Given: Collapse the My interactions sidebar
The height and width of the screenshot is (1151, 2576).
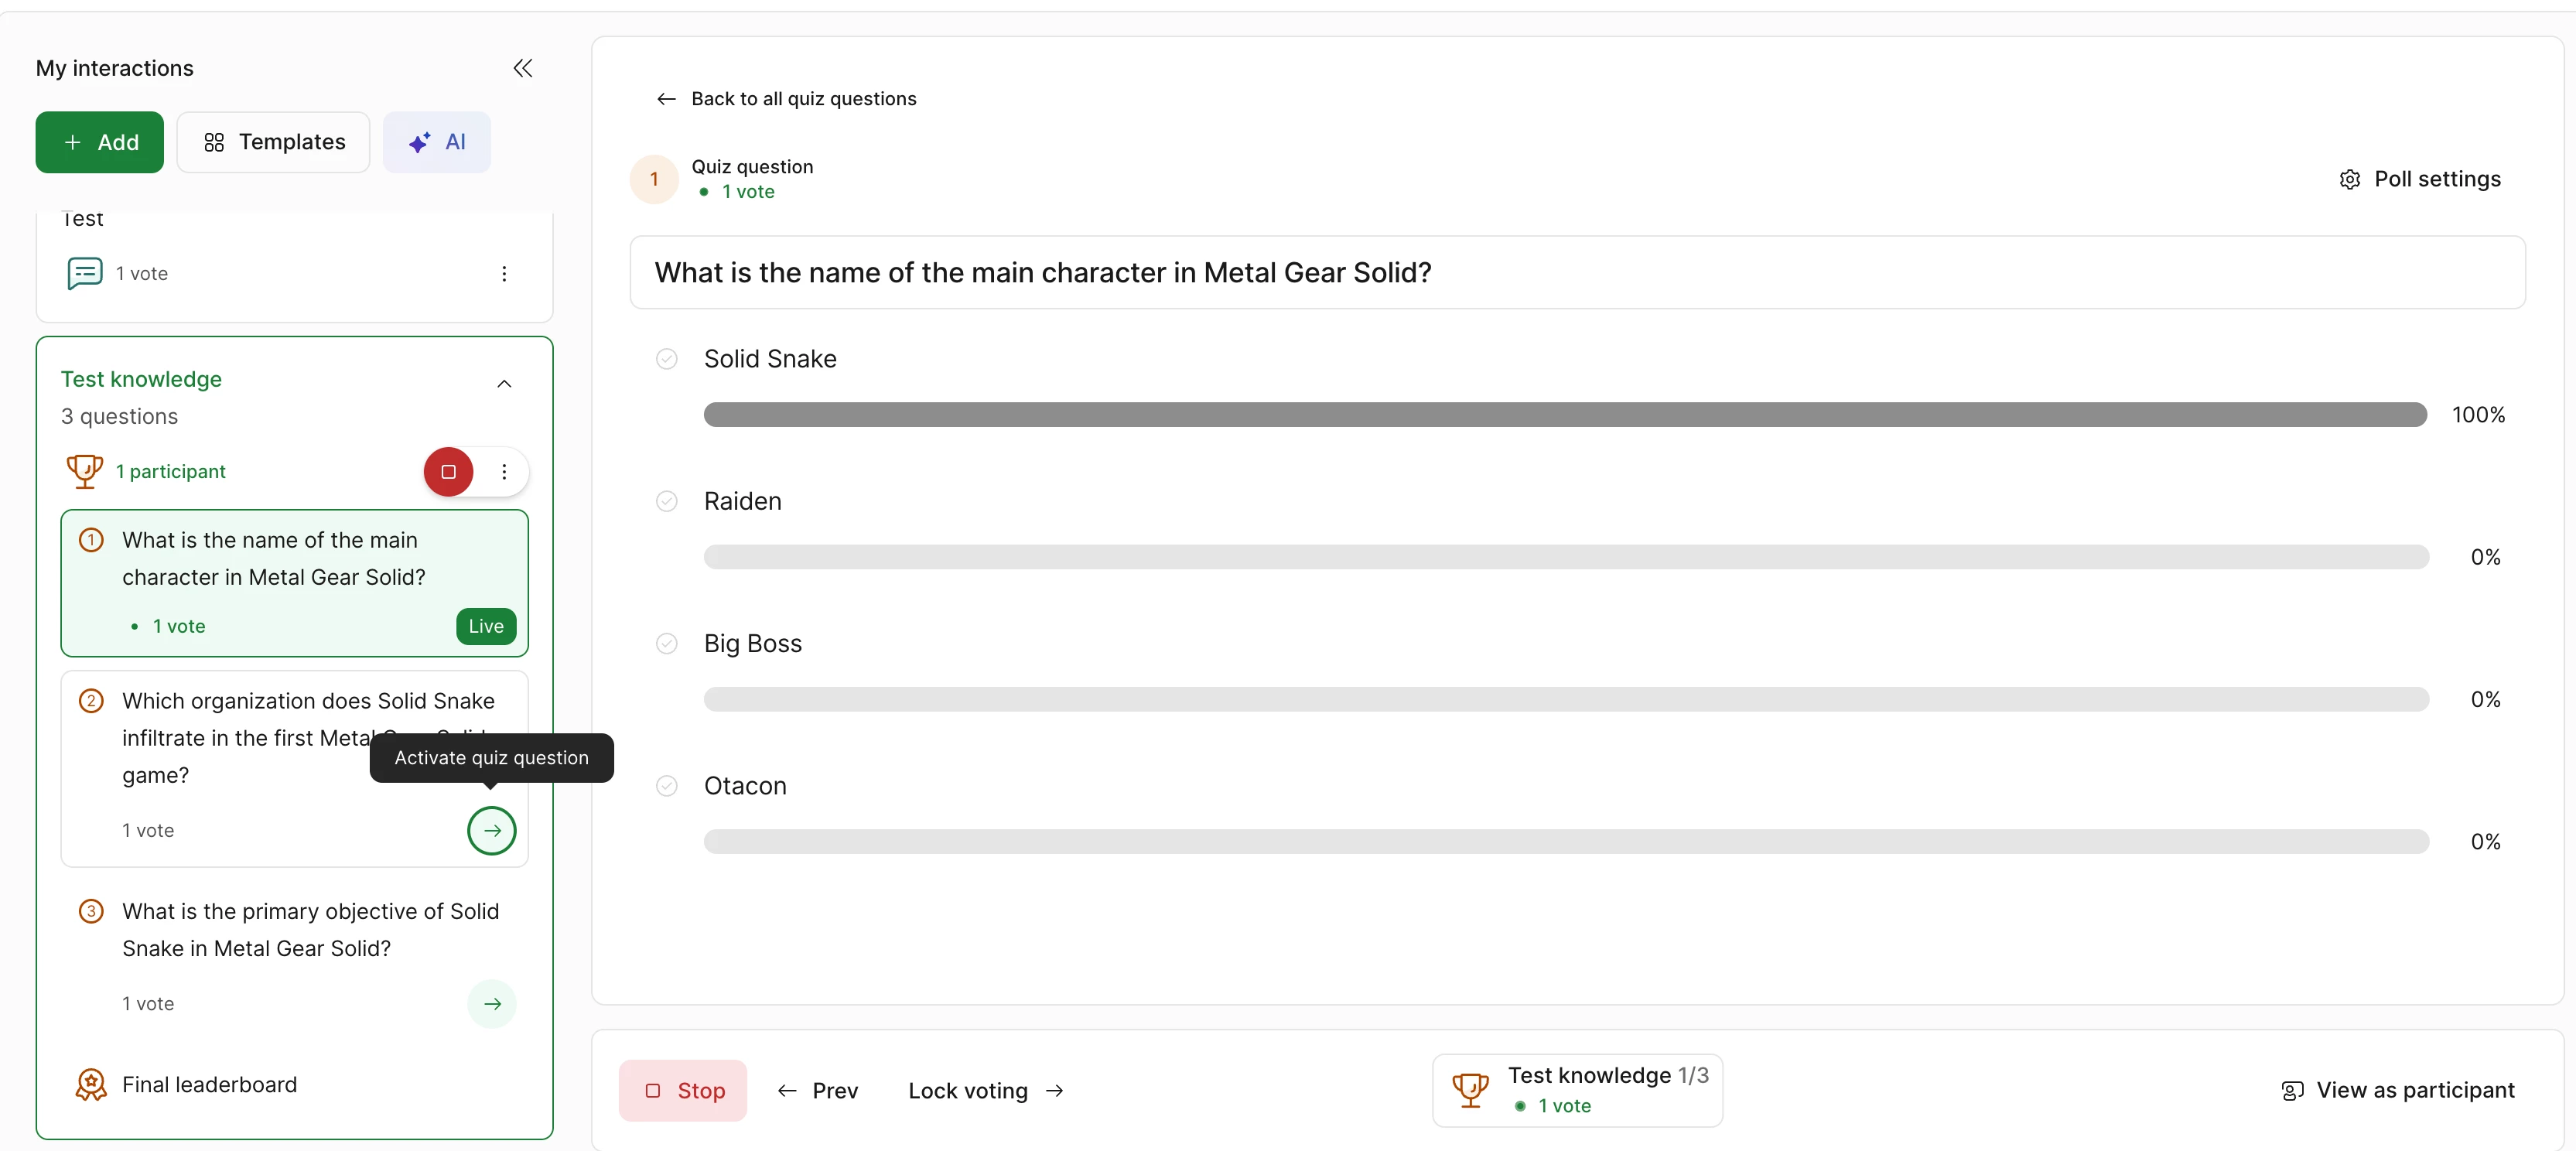Looking at the screenshot, I should [x=522, y=68].
